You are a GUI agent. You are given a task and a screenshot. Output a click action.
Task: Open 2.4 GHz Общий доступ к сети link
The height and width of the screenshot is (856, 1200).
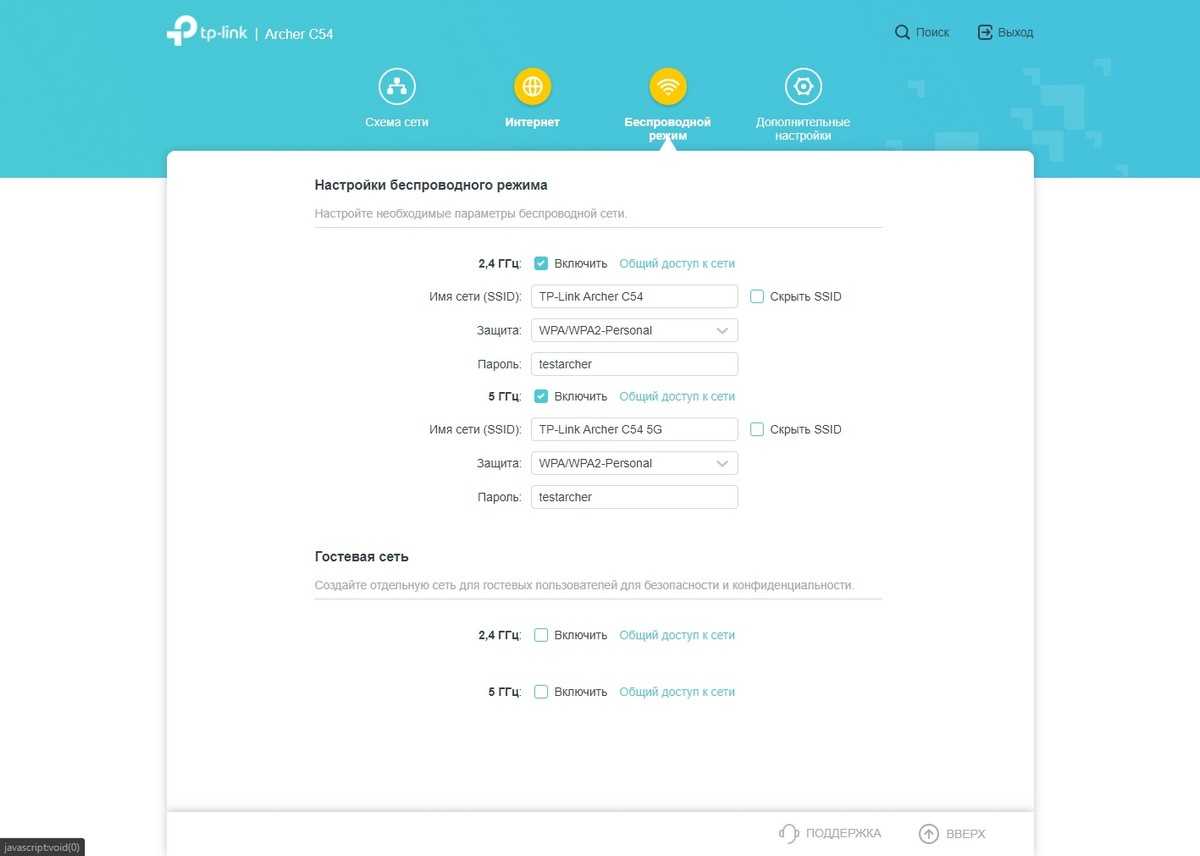pyautogui.click(x=677, y=264)
